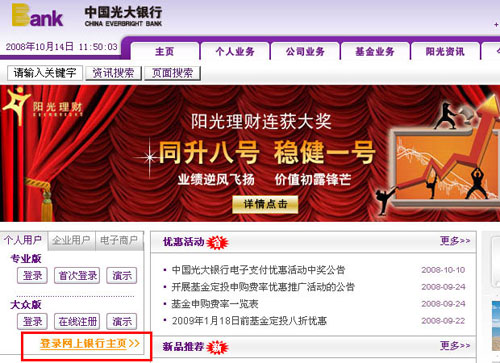The height and width of the screenshot is (363, 500).
Task: Click 登录 under 大众版
Action: pyautogui.click(x=32, y=322)
